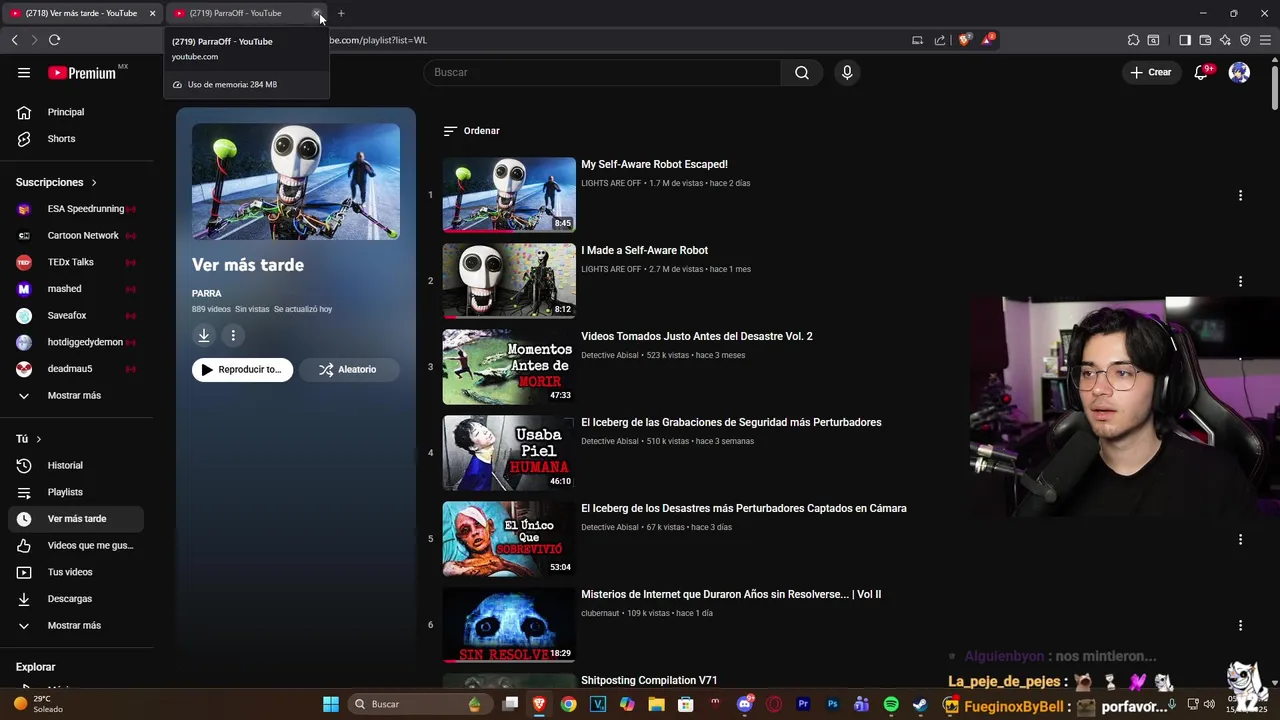The height and width of the screenshot is (720, 1280).
Task: Open Brave Shields icon in address bar
Action: (964, 40)
